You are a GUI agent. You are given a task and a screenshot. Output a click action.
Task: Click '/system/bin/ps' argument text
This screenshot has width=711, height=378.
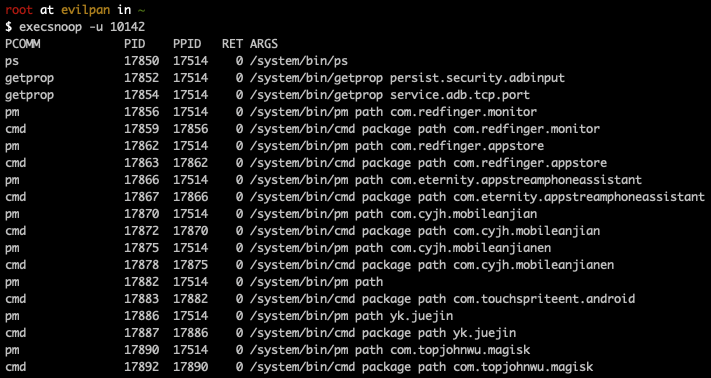tap(298, 61)
